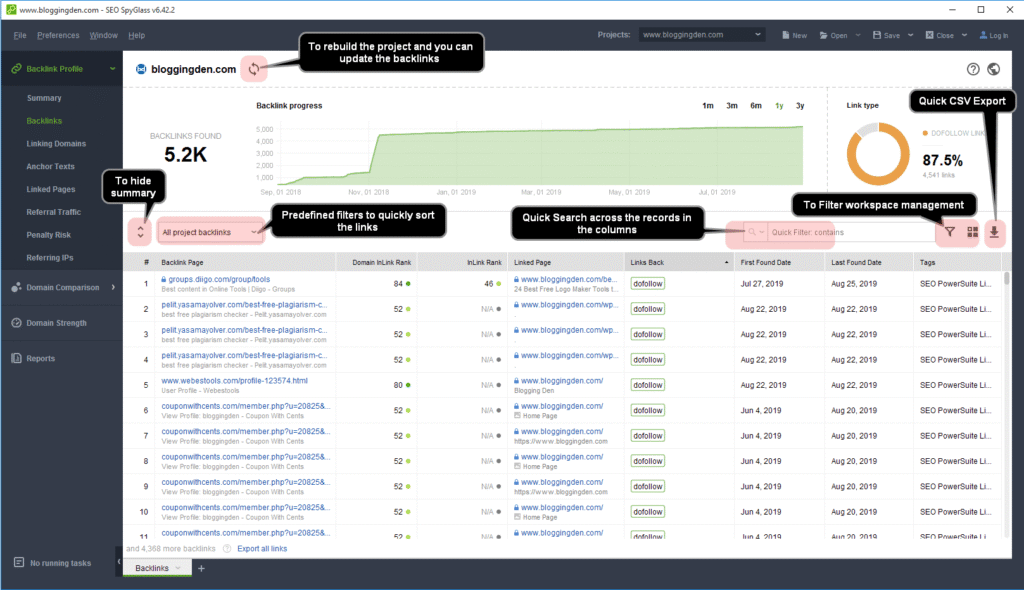Click the orange DOFOLLOW LINKS legend swatch

pos(925,131)
